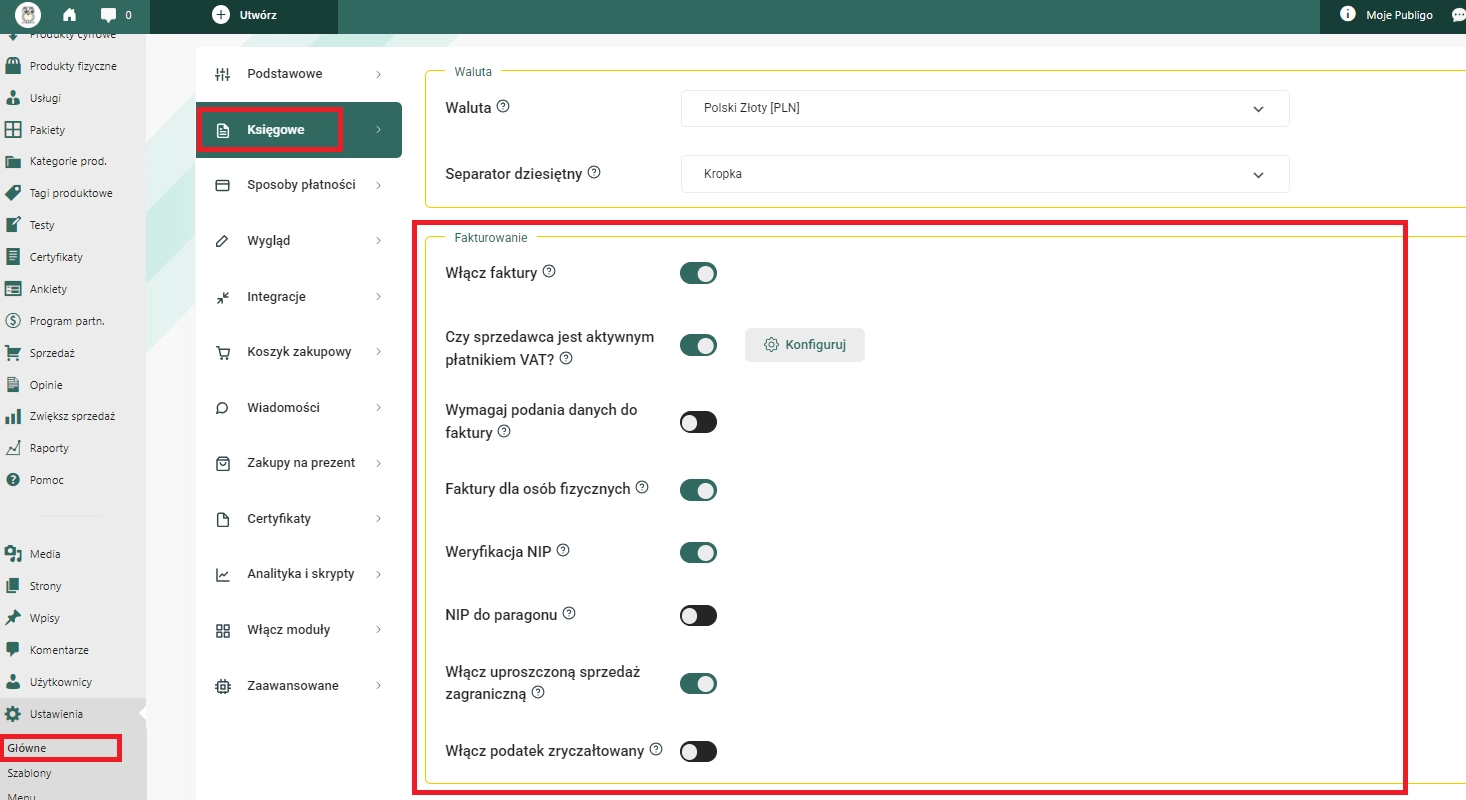Click the Usługi person icon
Image resolution: width=1466 pixels, height=800 pixels.
(x=13, y=98)
